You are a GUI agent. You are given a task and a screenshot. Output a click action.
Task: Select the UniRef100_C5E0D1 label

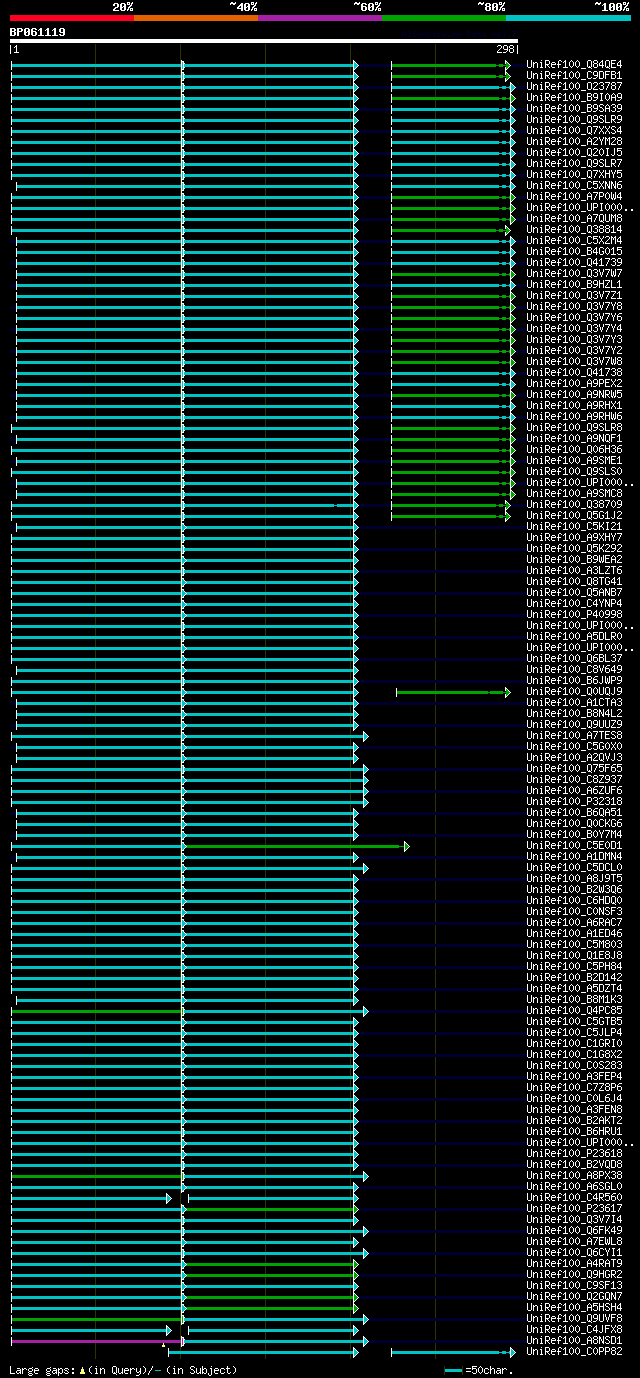[574, 845]
